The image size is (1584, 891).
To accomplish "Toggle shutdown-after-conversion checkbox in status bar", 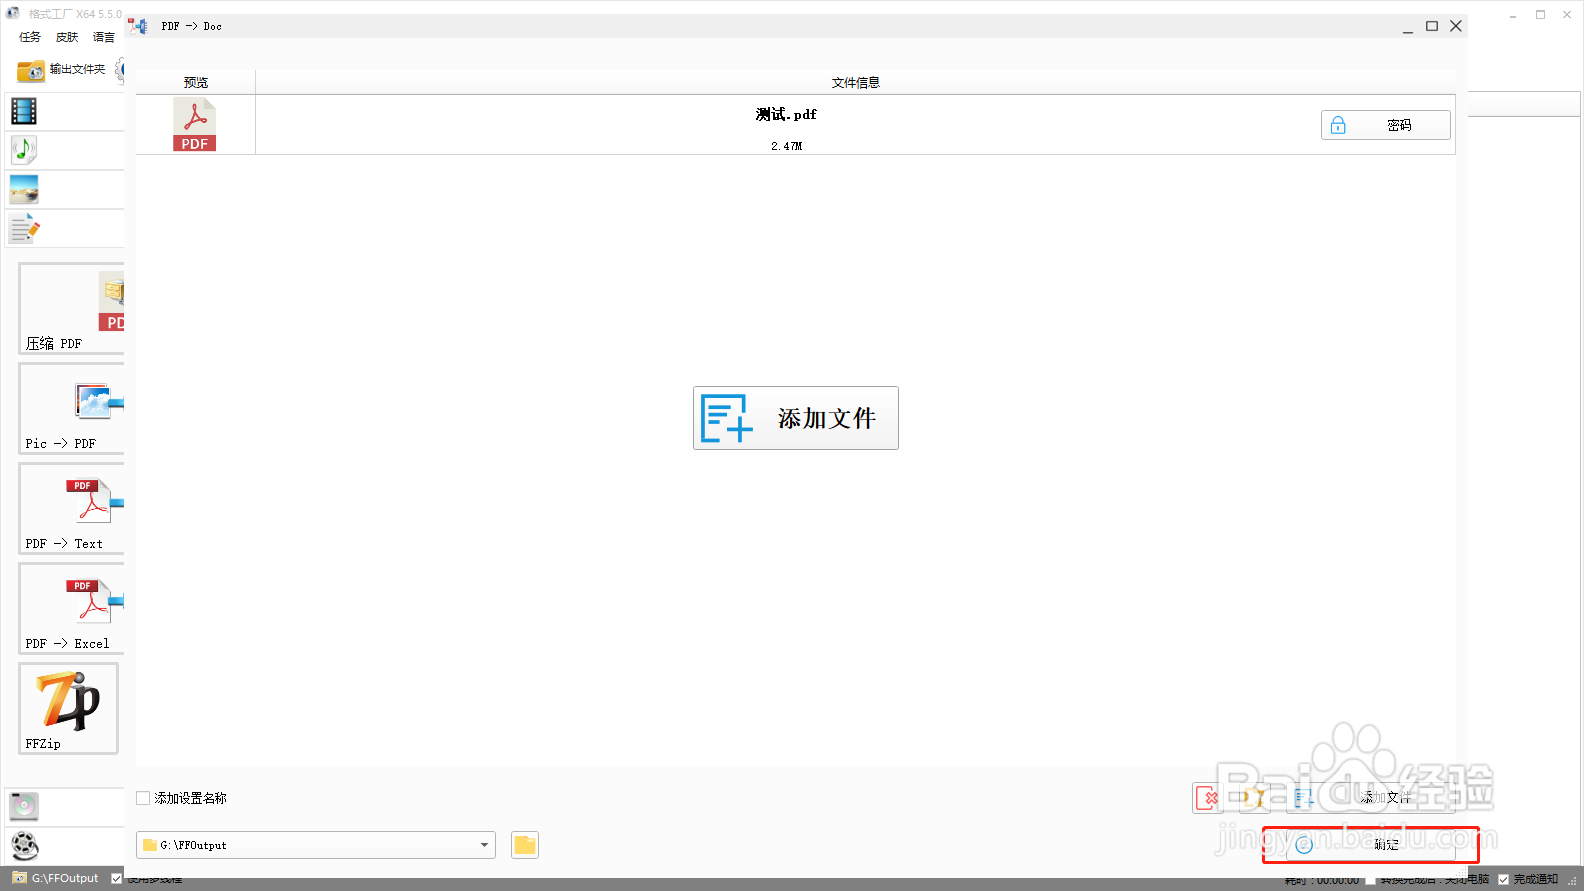I will (1371, 880).
